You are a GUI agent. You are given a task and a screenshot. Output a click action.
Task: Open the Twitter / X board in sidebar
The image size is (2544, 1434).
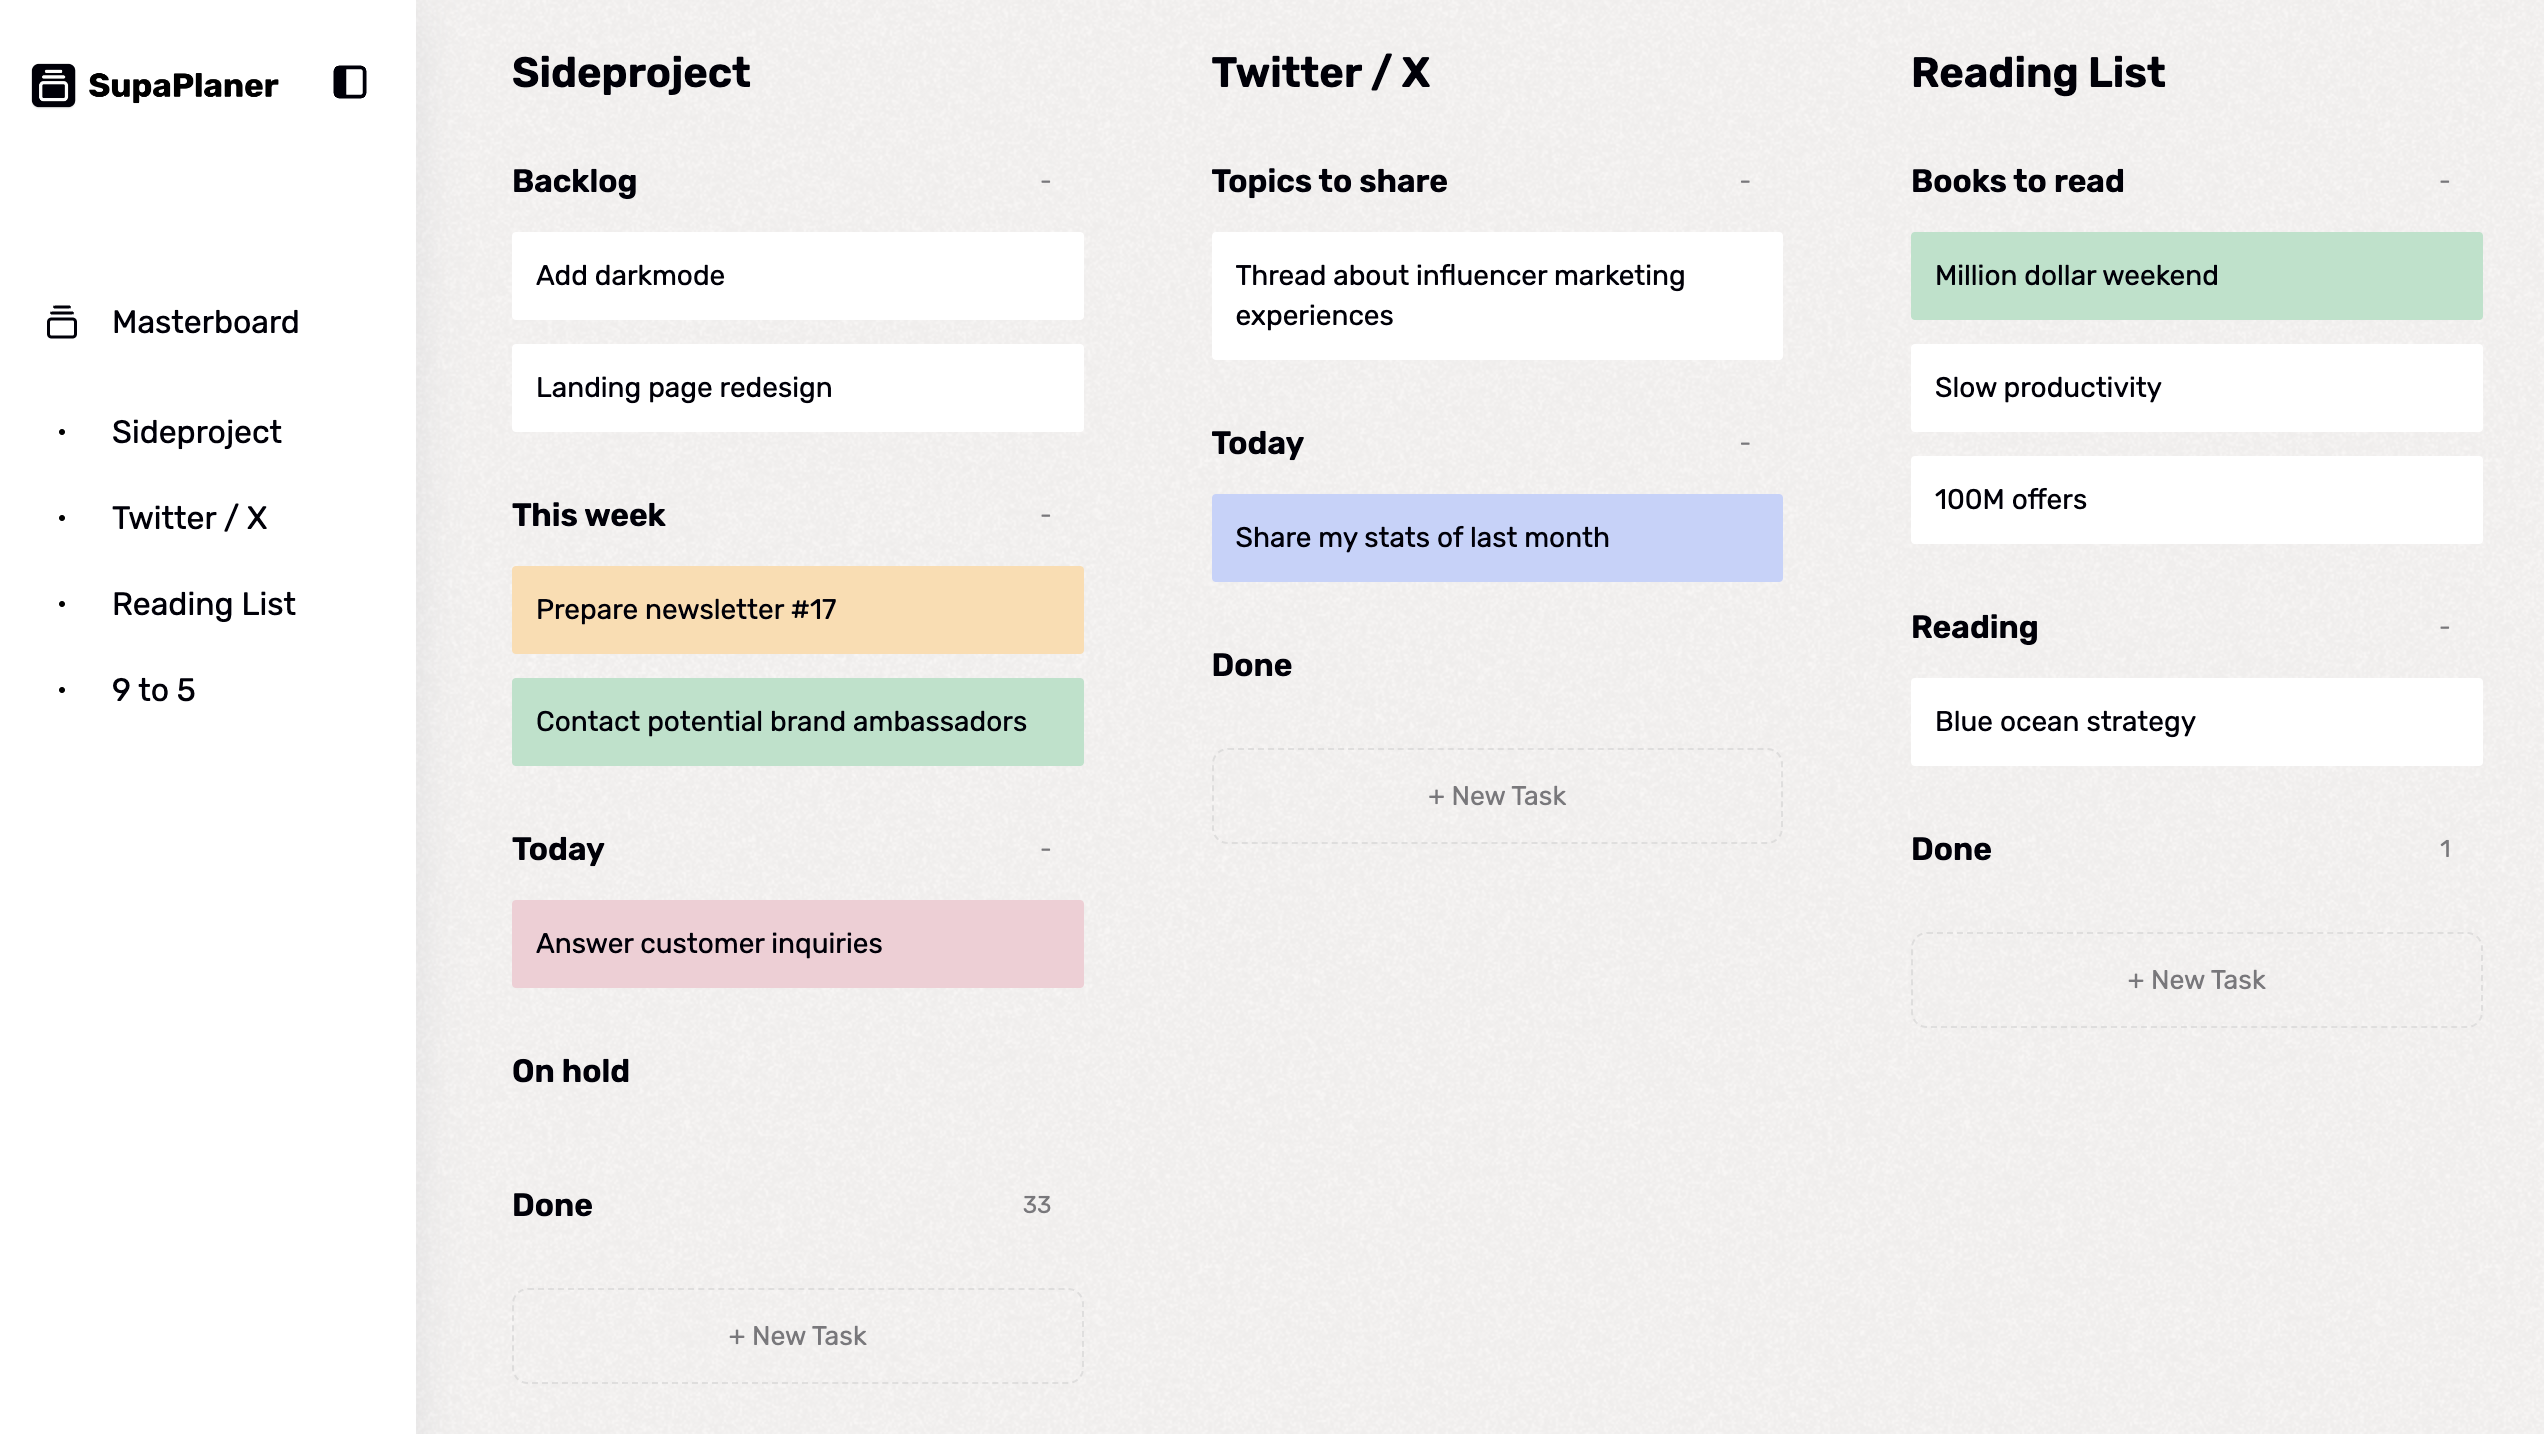(189, 518)
